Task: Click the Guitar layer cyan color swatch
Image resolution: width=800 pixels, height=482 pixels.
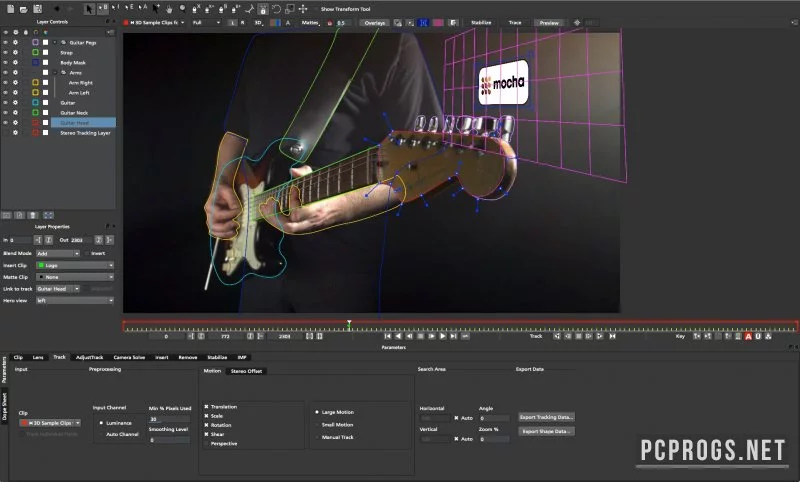Action: click(x=35, y=103)
